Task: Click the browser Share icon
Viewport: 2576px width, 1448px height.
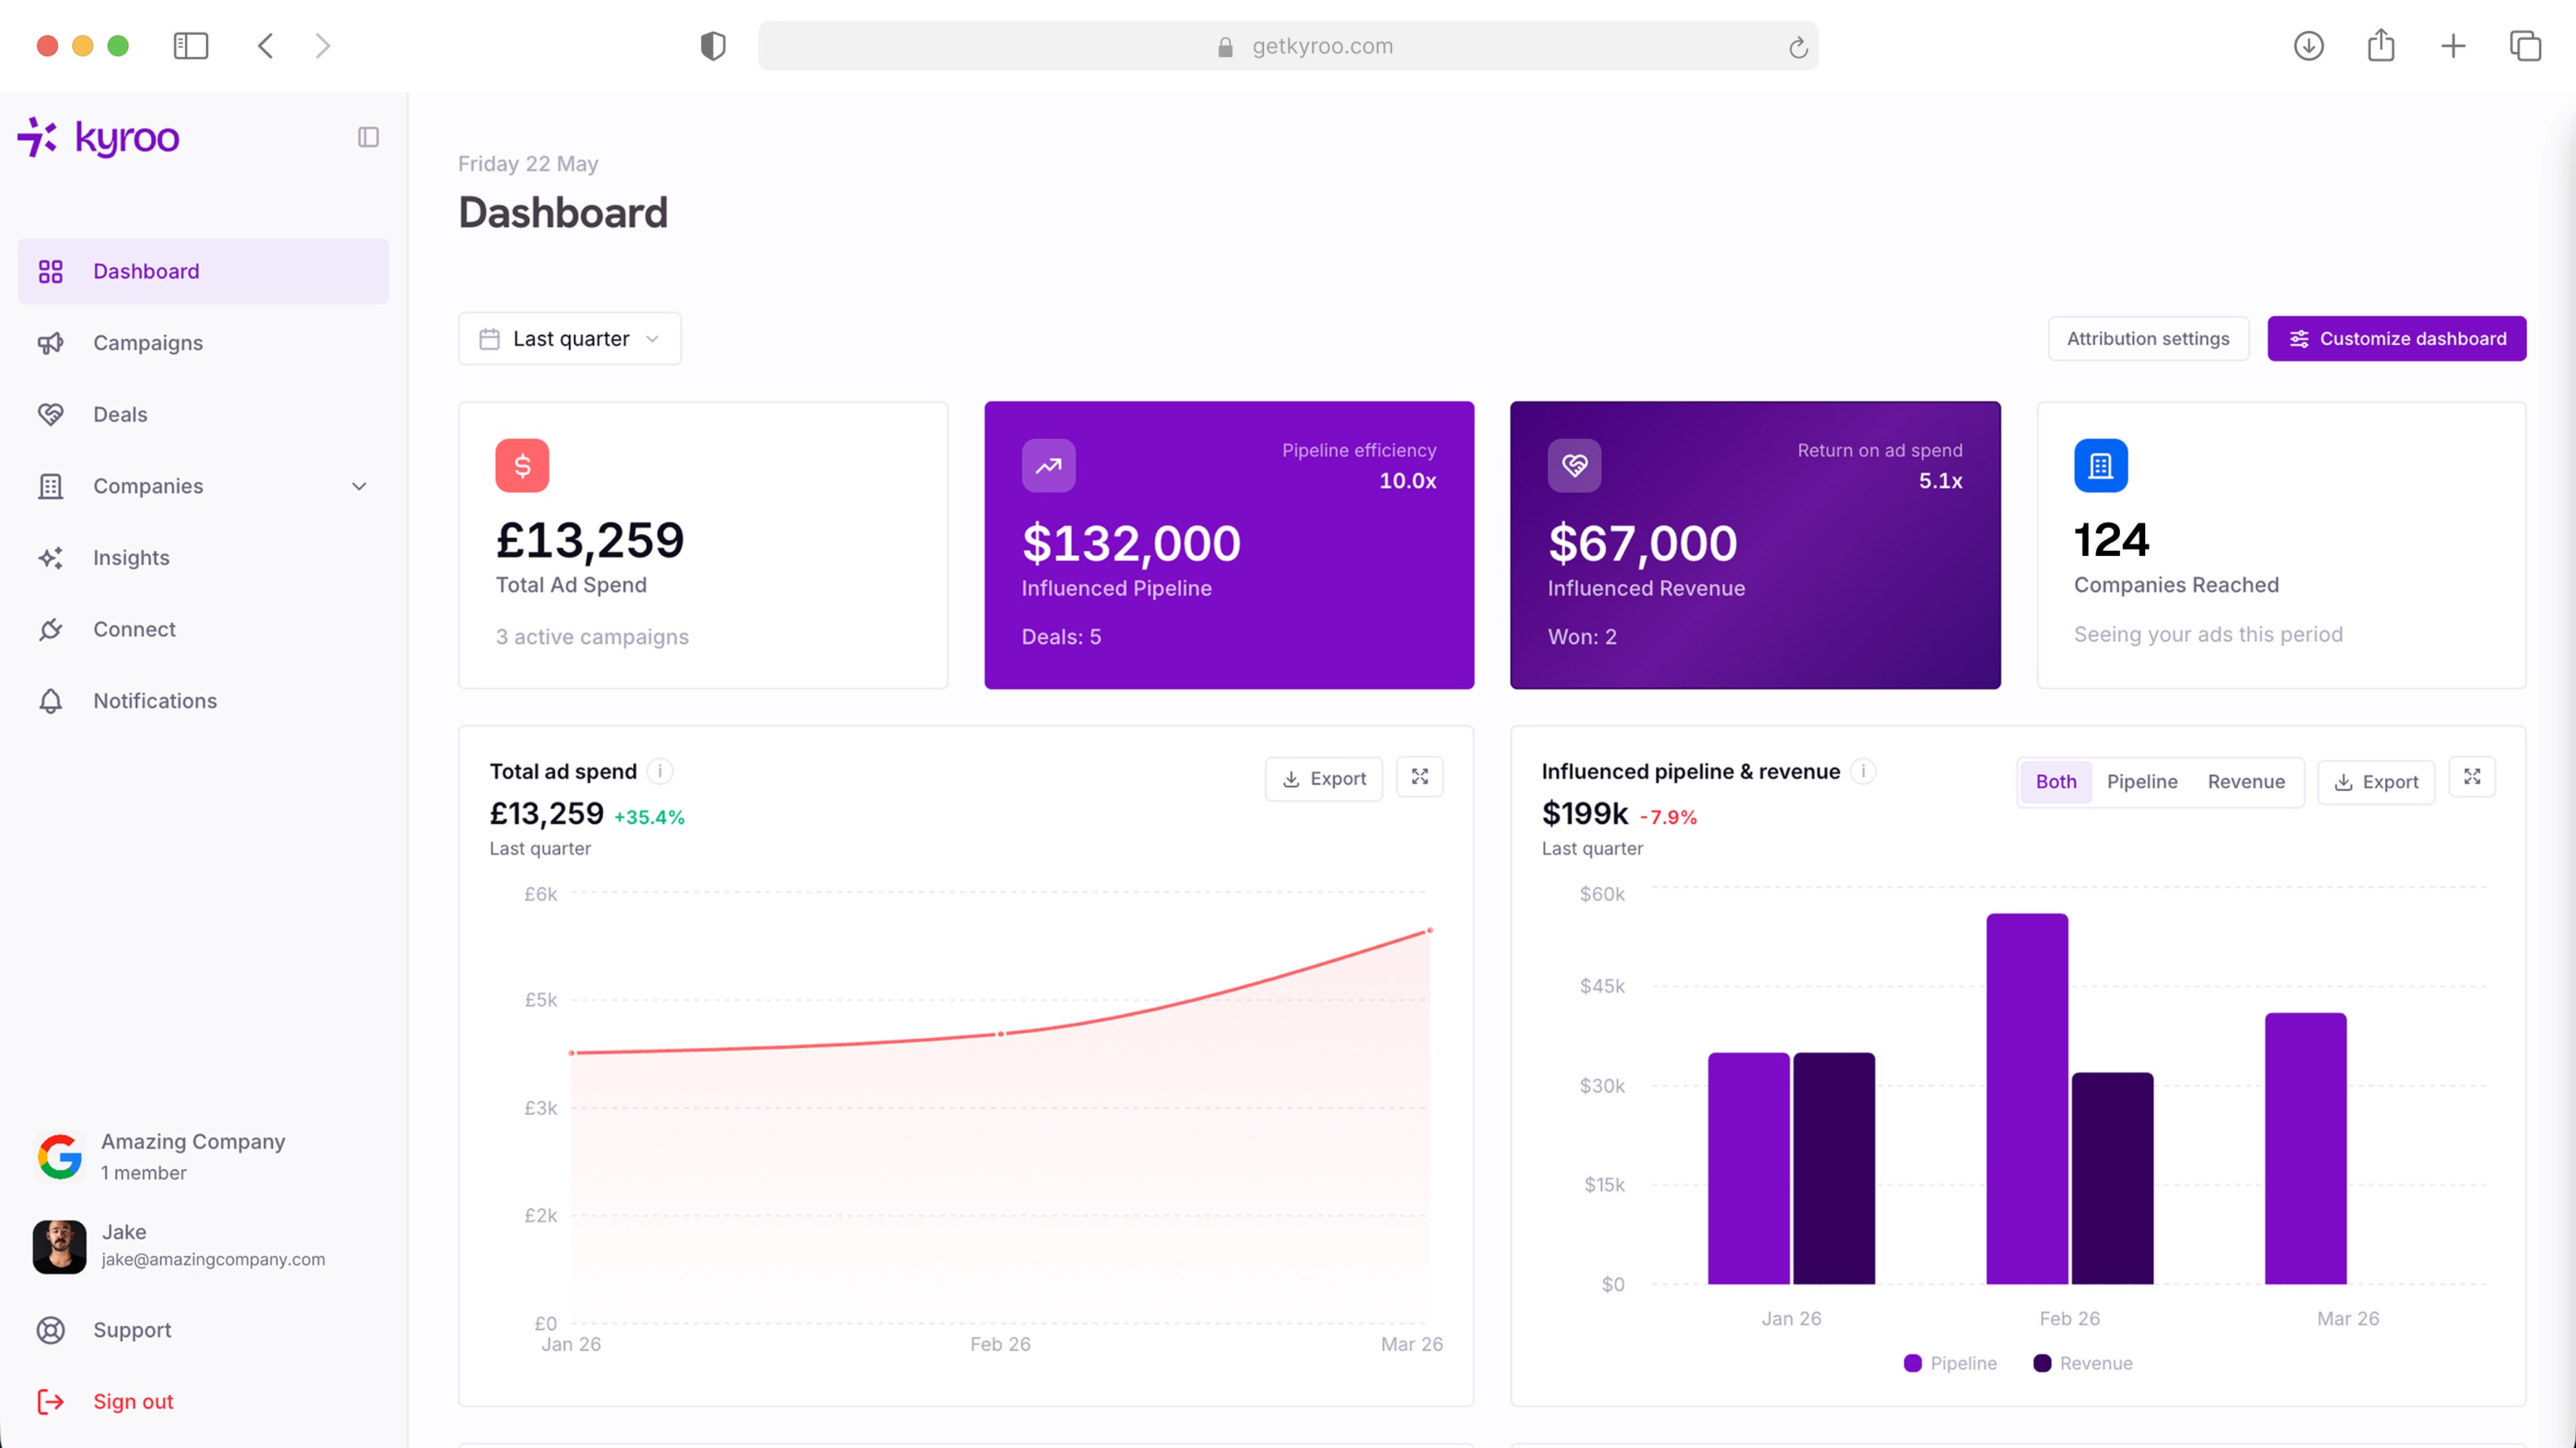Action: pos(2381,45)
